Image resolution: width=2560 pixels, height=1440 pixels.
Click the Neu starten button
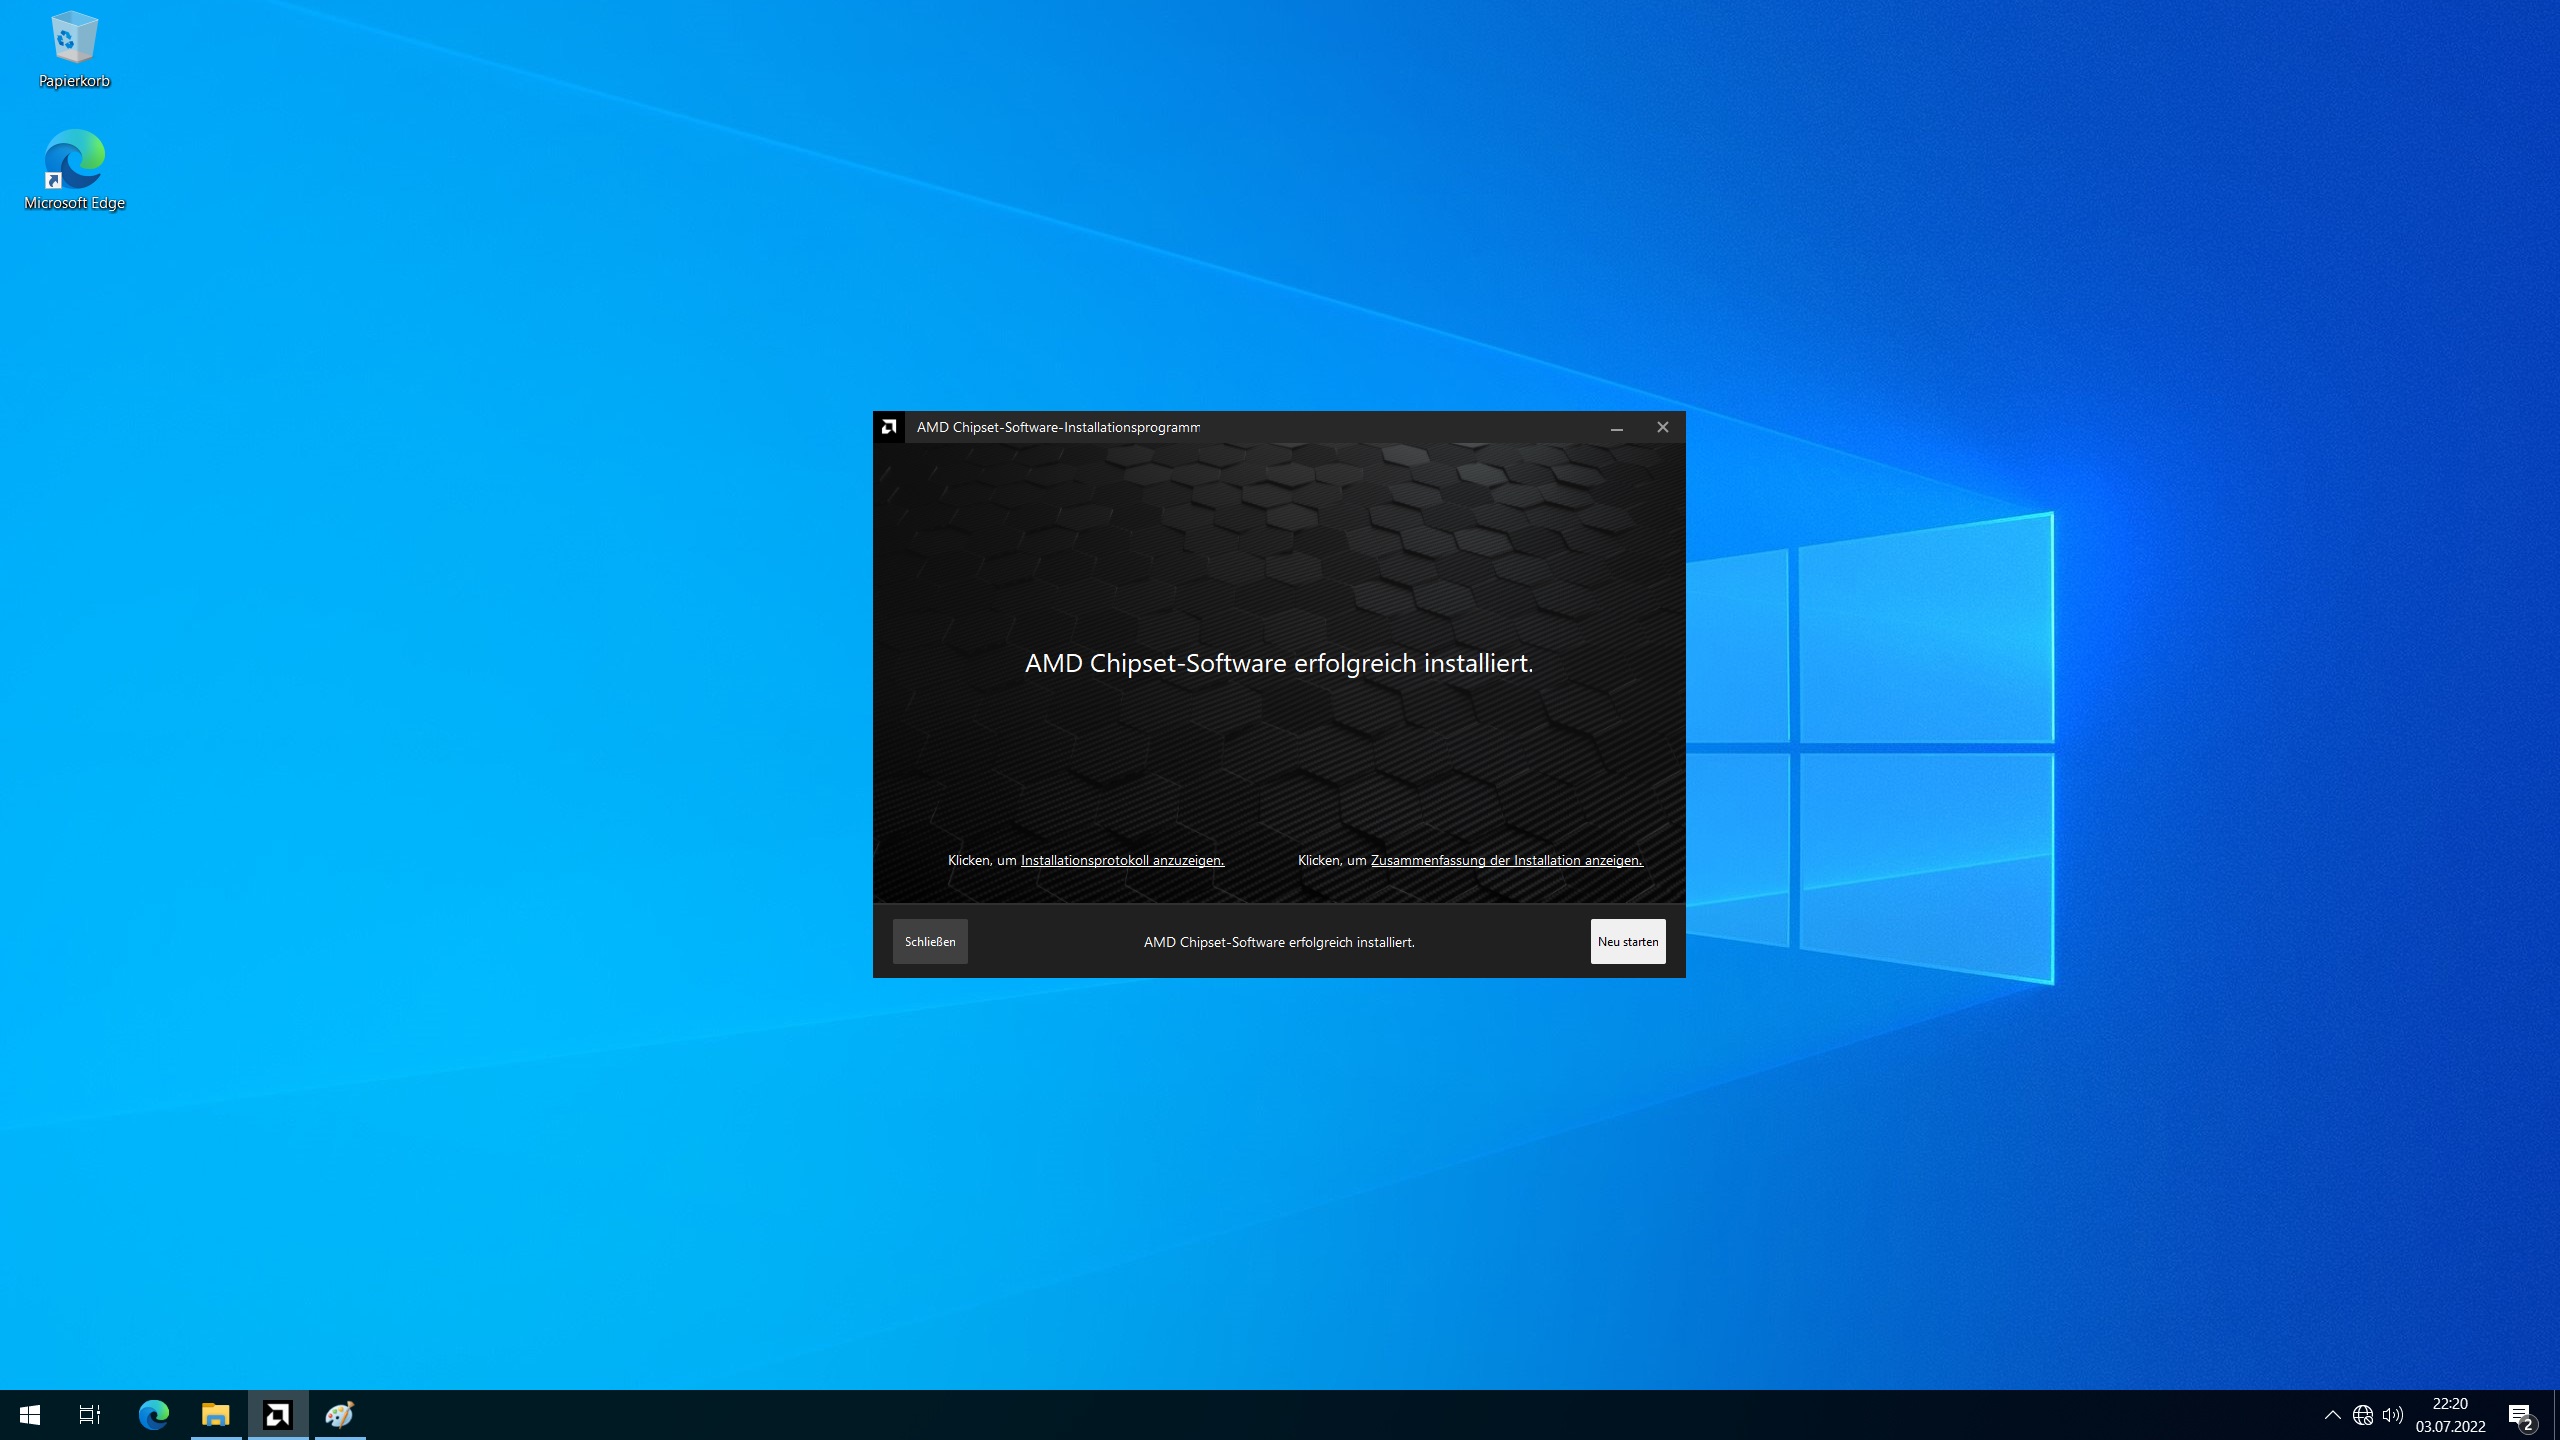[1627, 941]
